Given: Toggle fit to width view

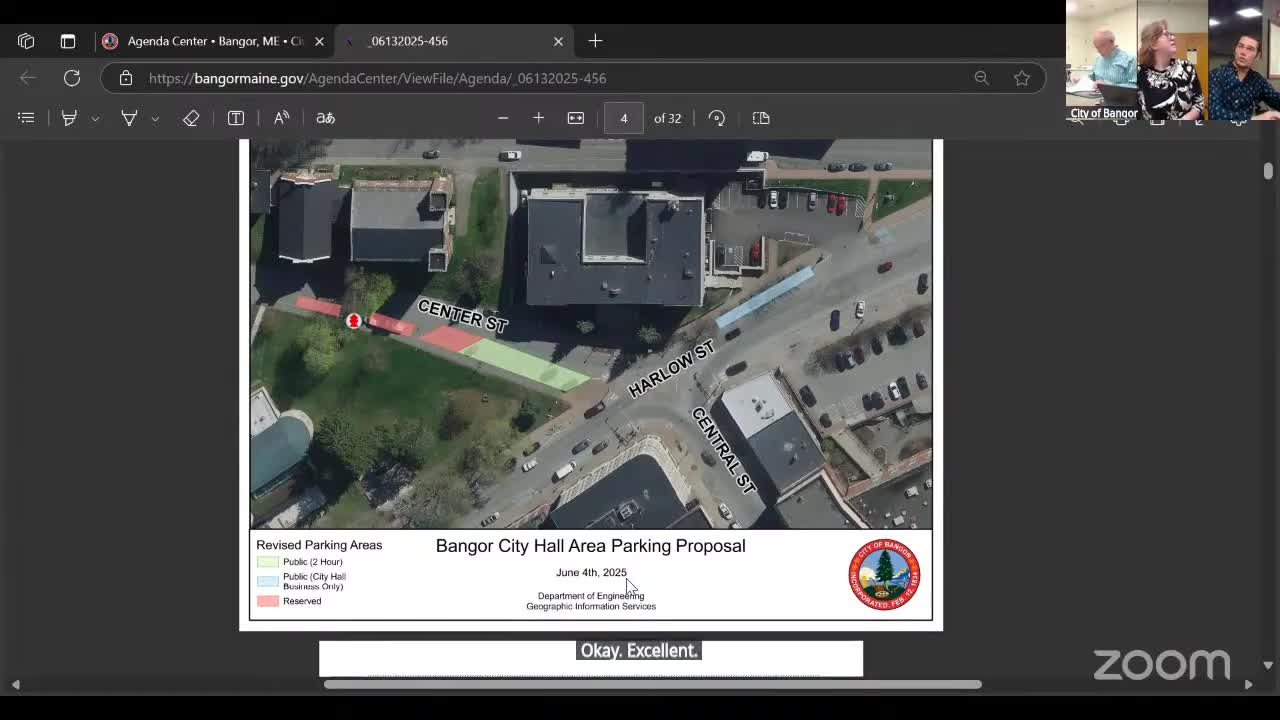Looking at the screenshot, I should (576, 118).
